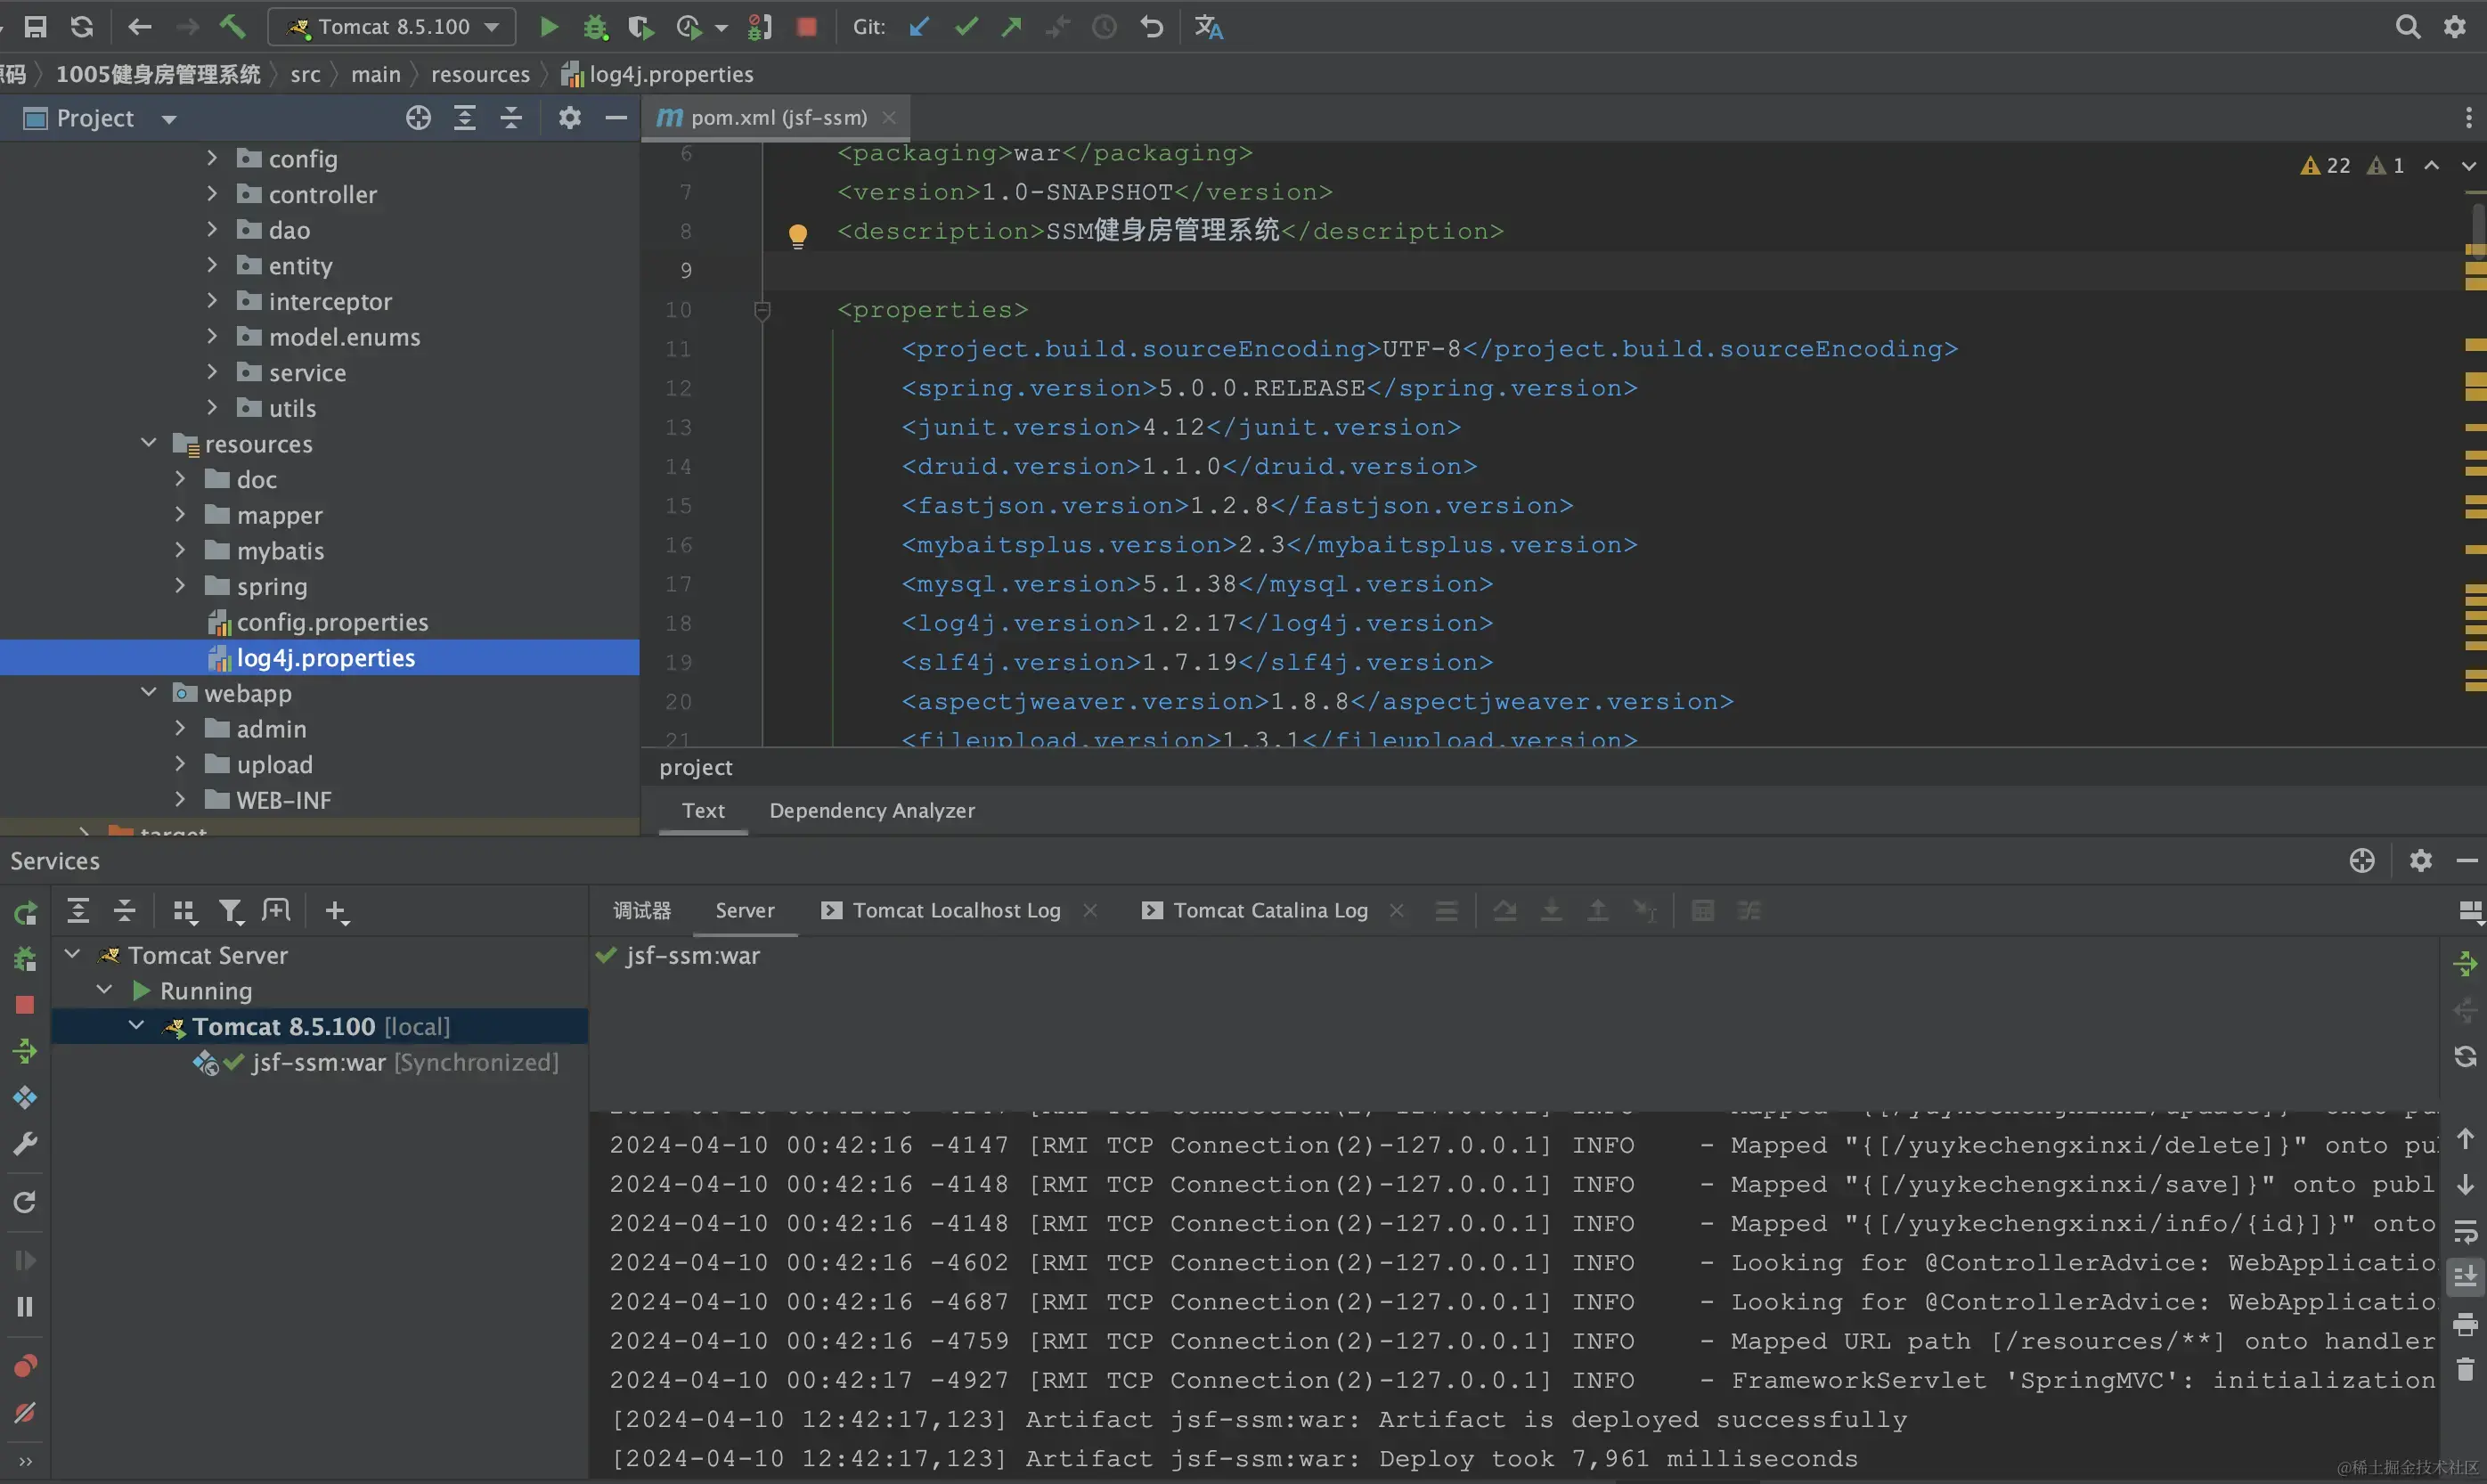Viewport: 2487px width, 1484px height.
Task: Click the Synchronize reload icon in the top toolbar
Action: (83, 27)
